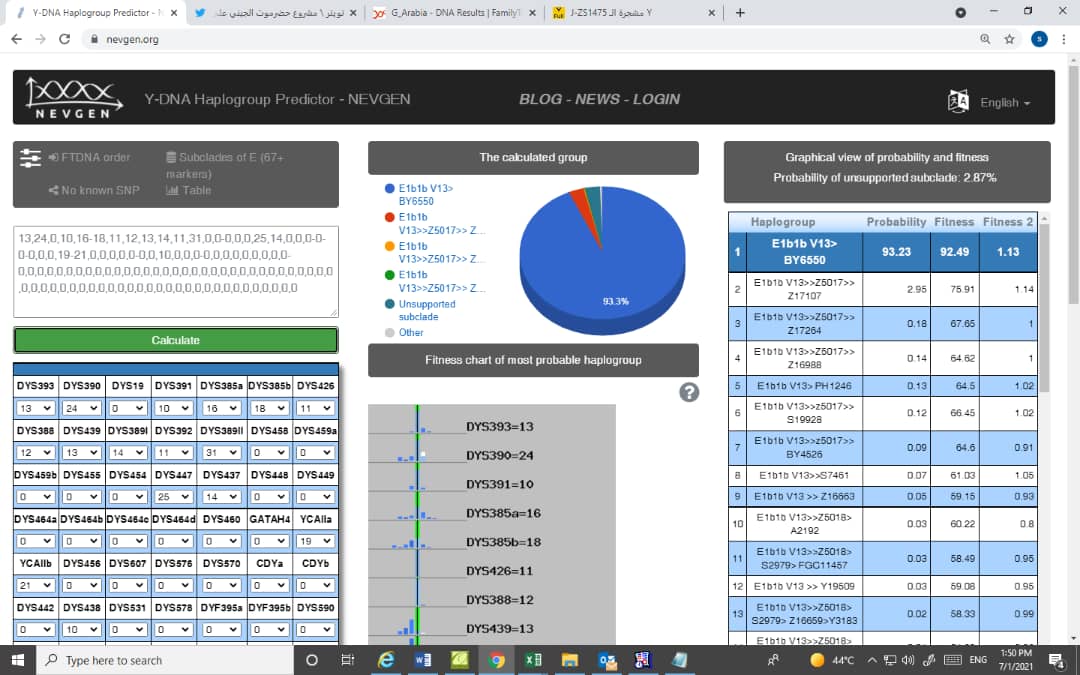
Task: Click the Probability column header
Action: (x=896, y=222)
